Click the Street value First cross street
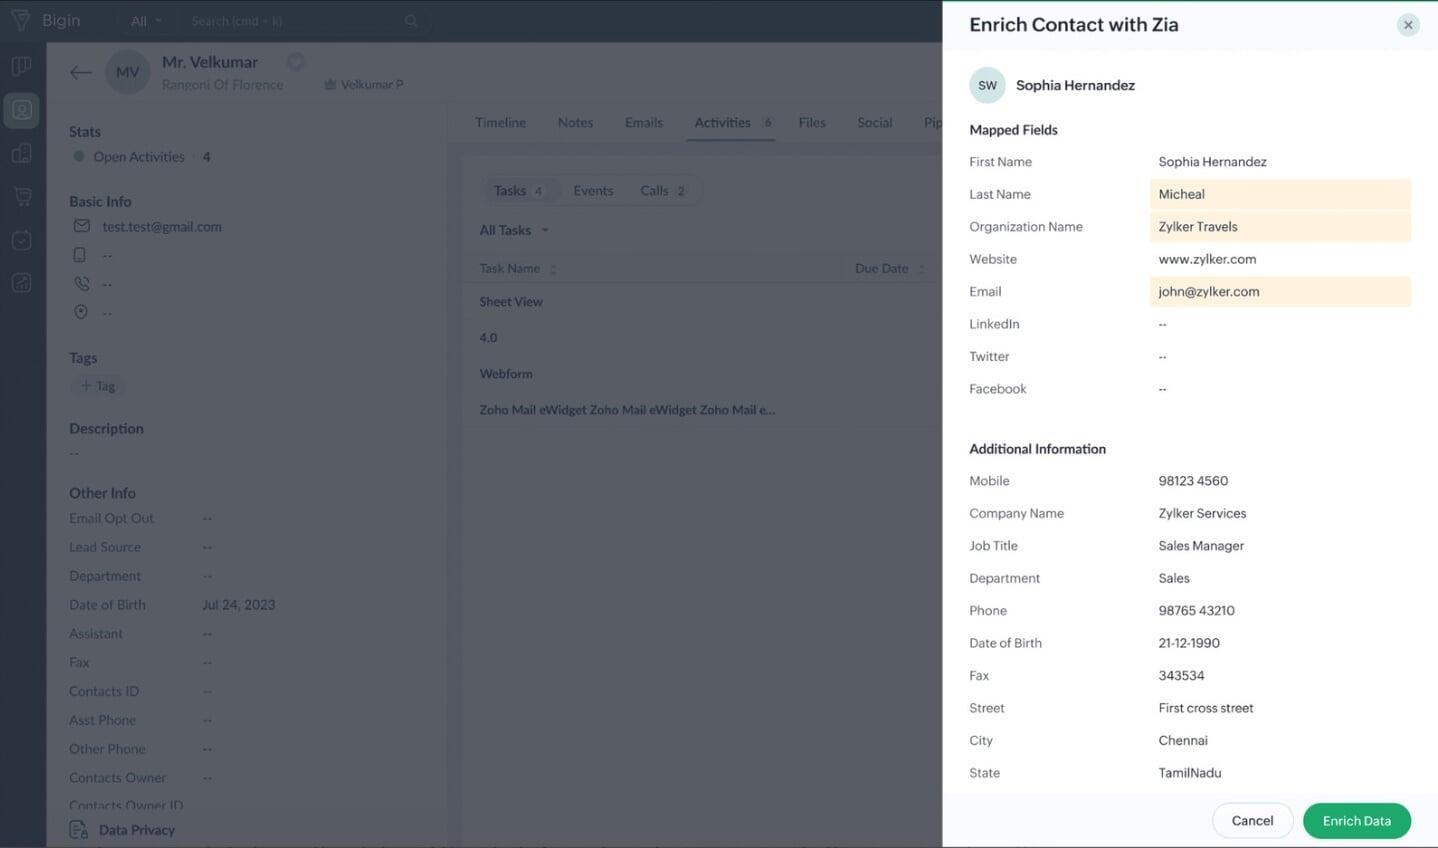 1206,708
